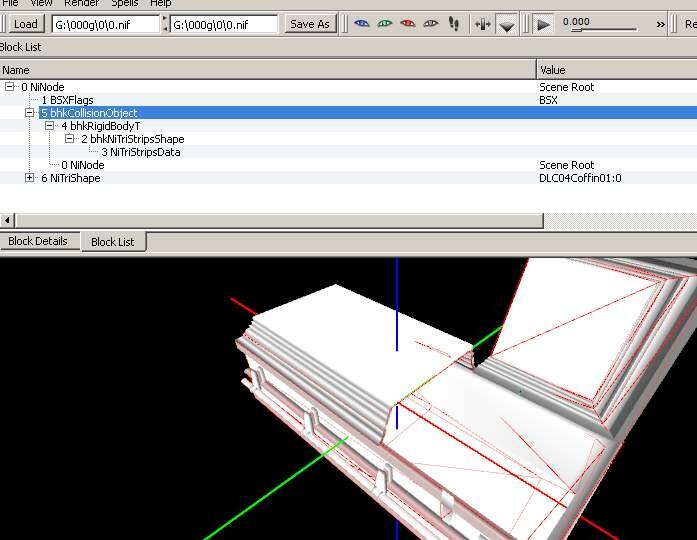Viewport: 697px width, 540px height.
Task: Collapse the 2 bhkNiTriStripsShape node
Action: point(69,139)
